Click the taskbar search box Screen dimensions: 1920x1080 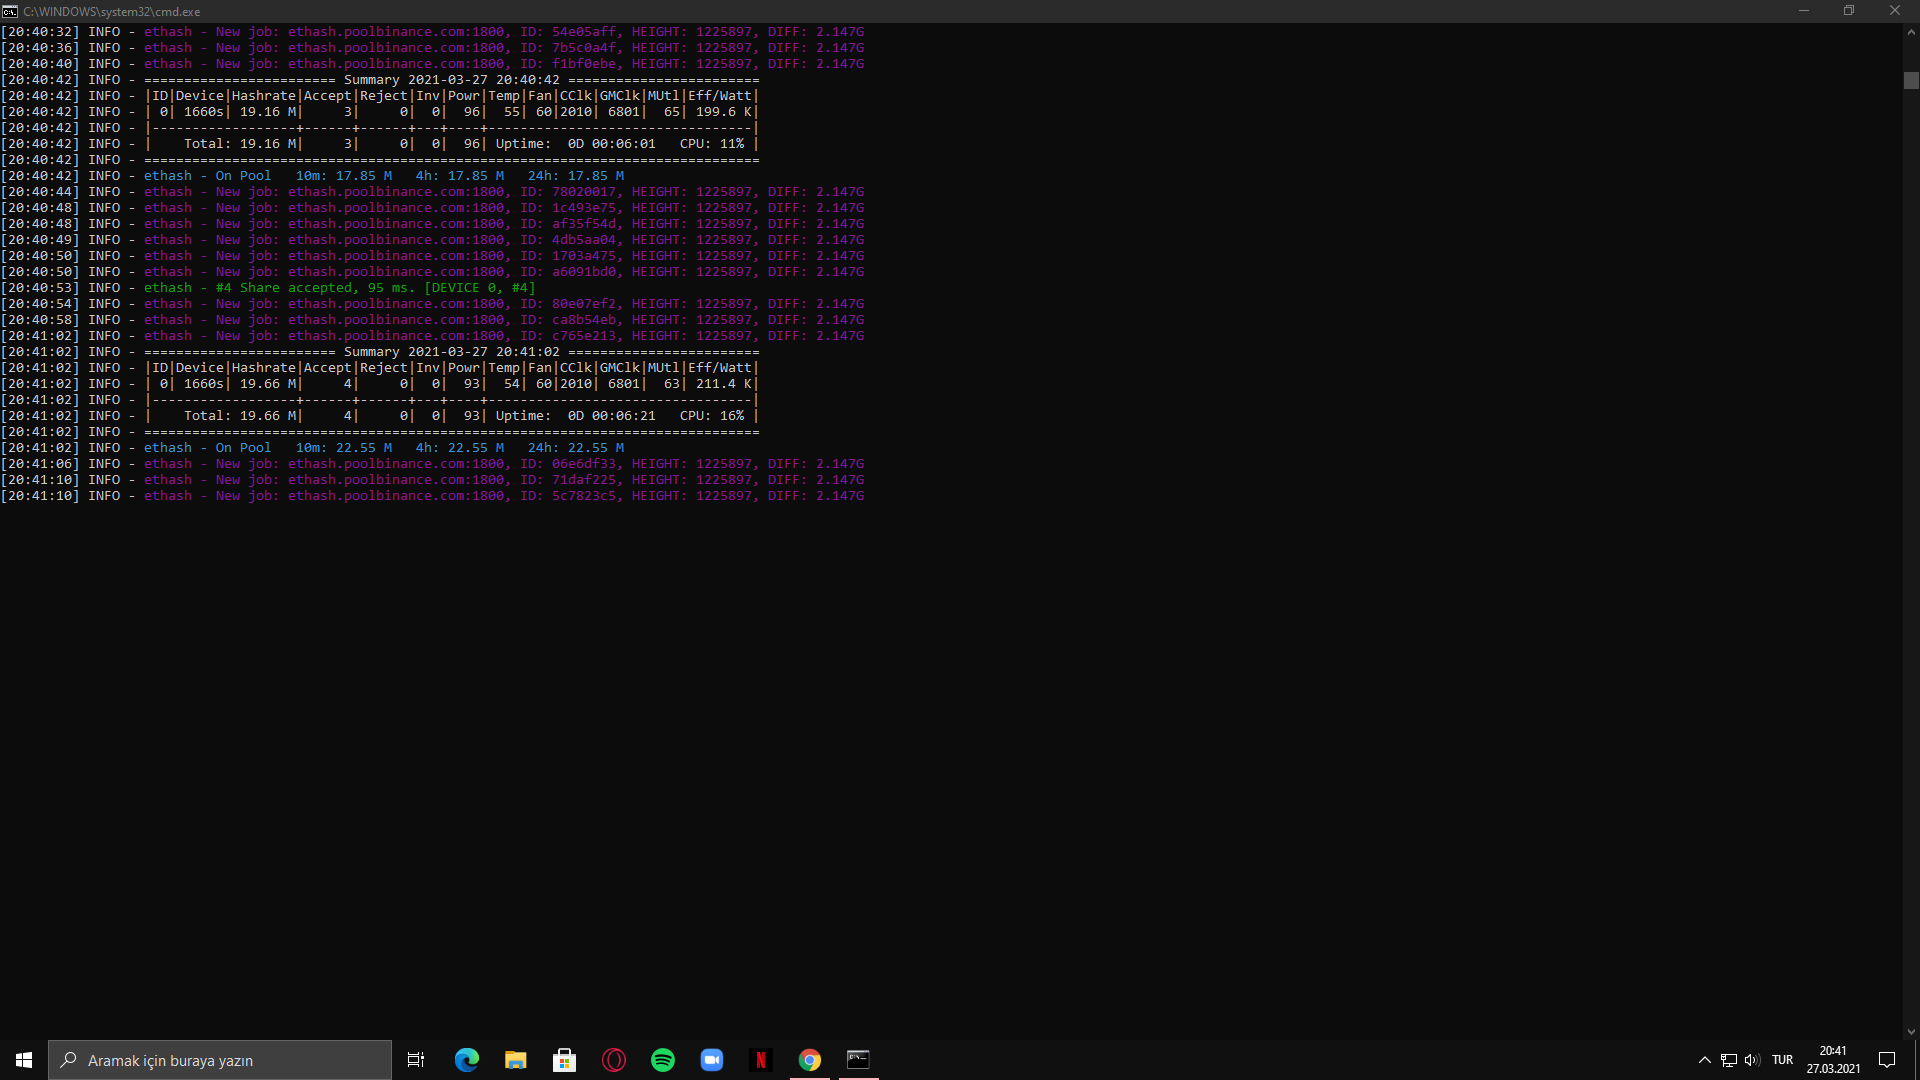coord(220,1060)
